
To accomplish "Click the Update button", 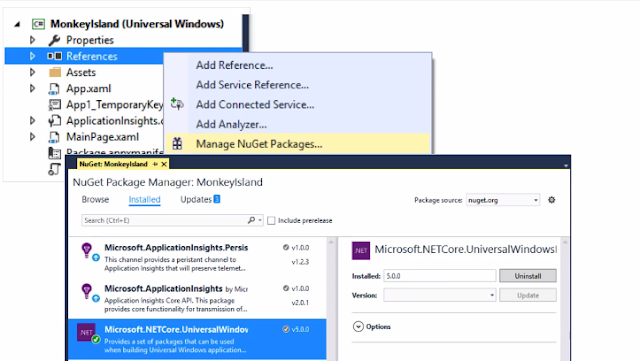I will [x=528, y=295].
